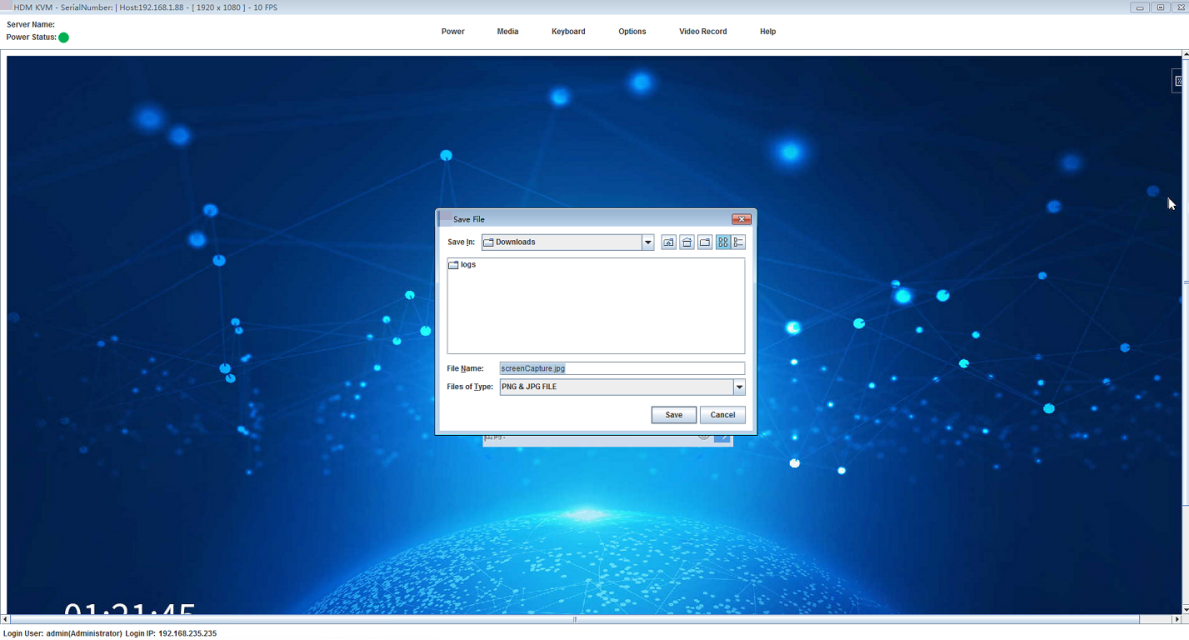The image size is (1189, 640).
Task: Open the Options menu
Action: coord(632,32)
